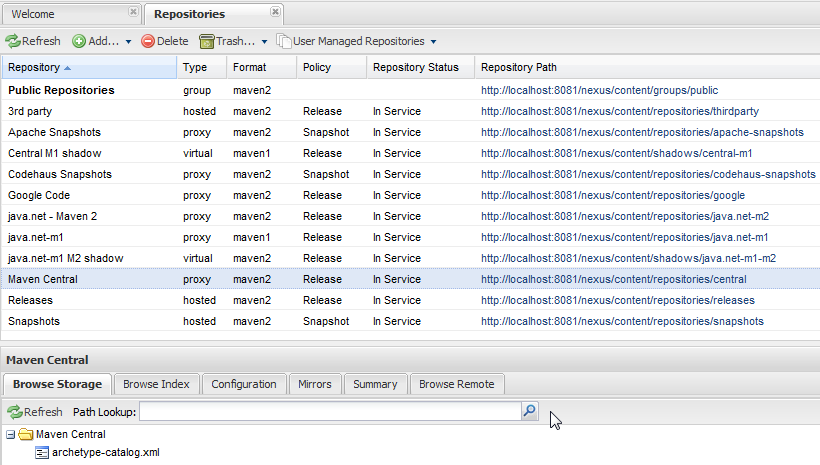Open the Configuration tab

click(x=243, y=384)
